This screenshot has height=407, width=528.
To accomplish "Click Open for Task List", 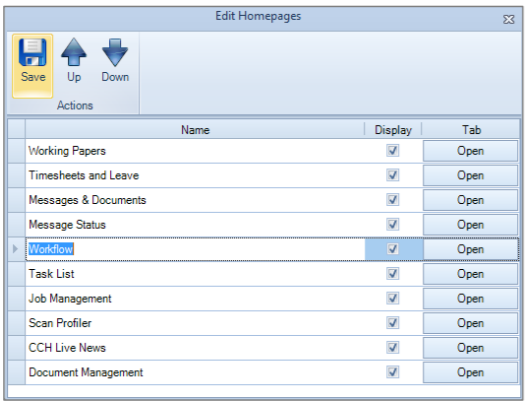I will click(x=470, y=274).
